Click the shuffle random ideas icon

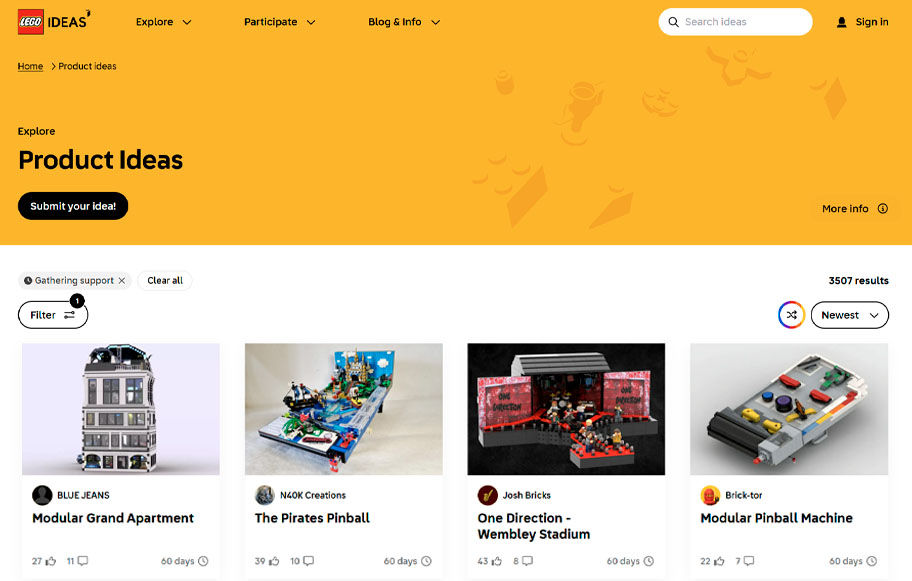click(x=792, y=315)
